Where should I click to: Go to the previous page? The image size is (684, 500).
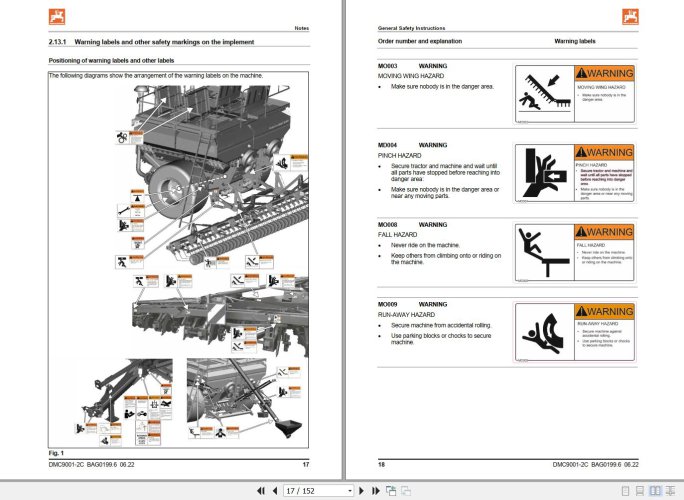coord(274,491)
